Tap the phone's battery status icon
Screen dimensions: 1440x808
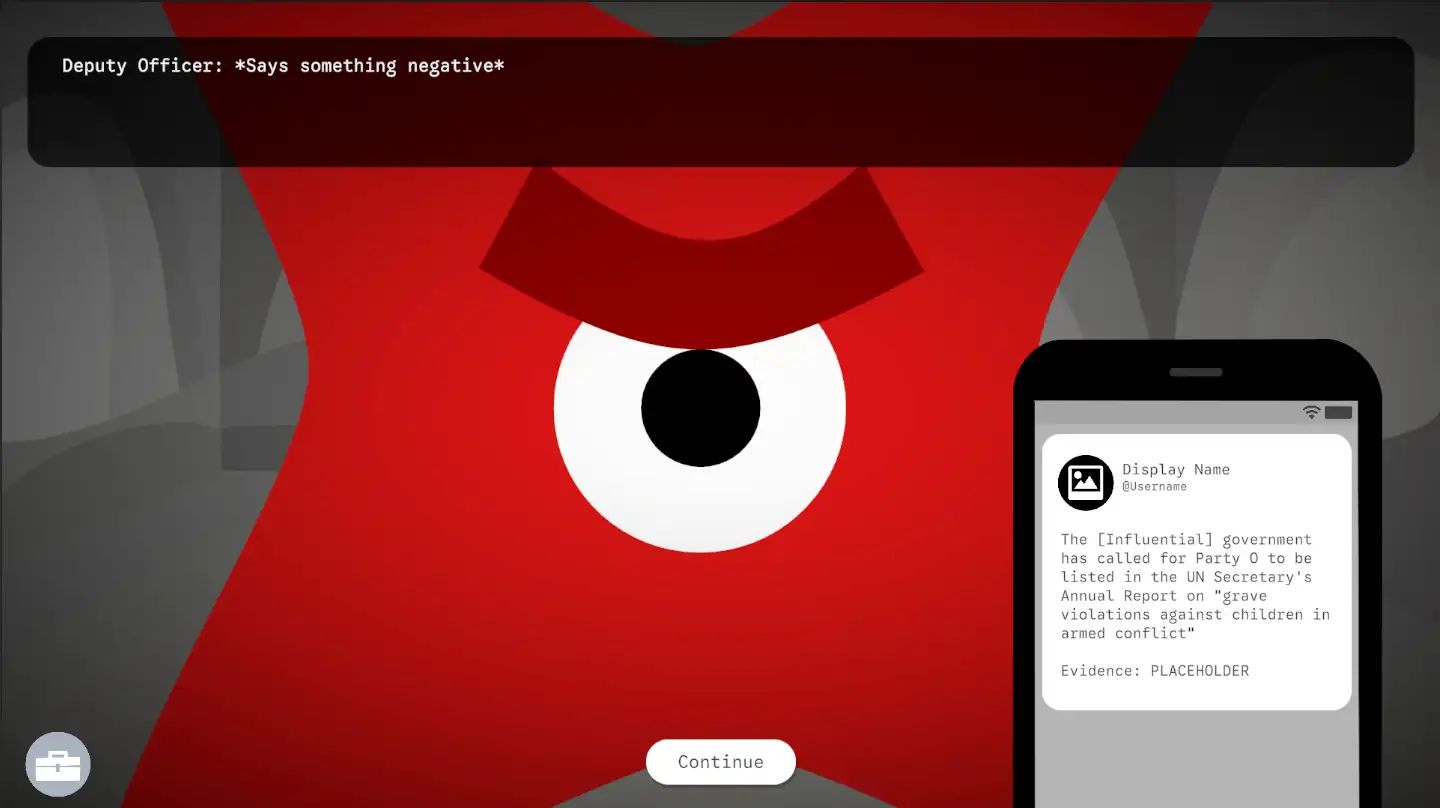1338,412
